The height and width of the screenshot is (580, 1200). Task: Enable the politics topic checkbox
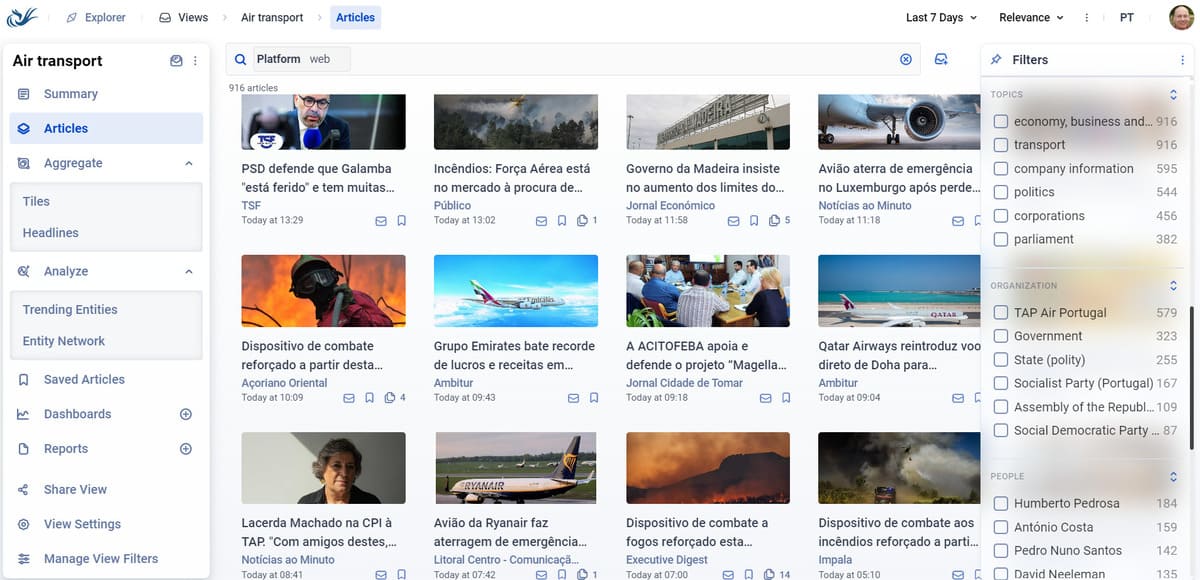point(1000,192)
